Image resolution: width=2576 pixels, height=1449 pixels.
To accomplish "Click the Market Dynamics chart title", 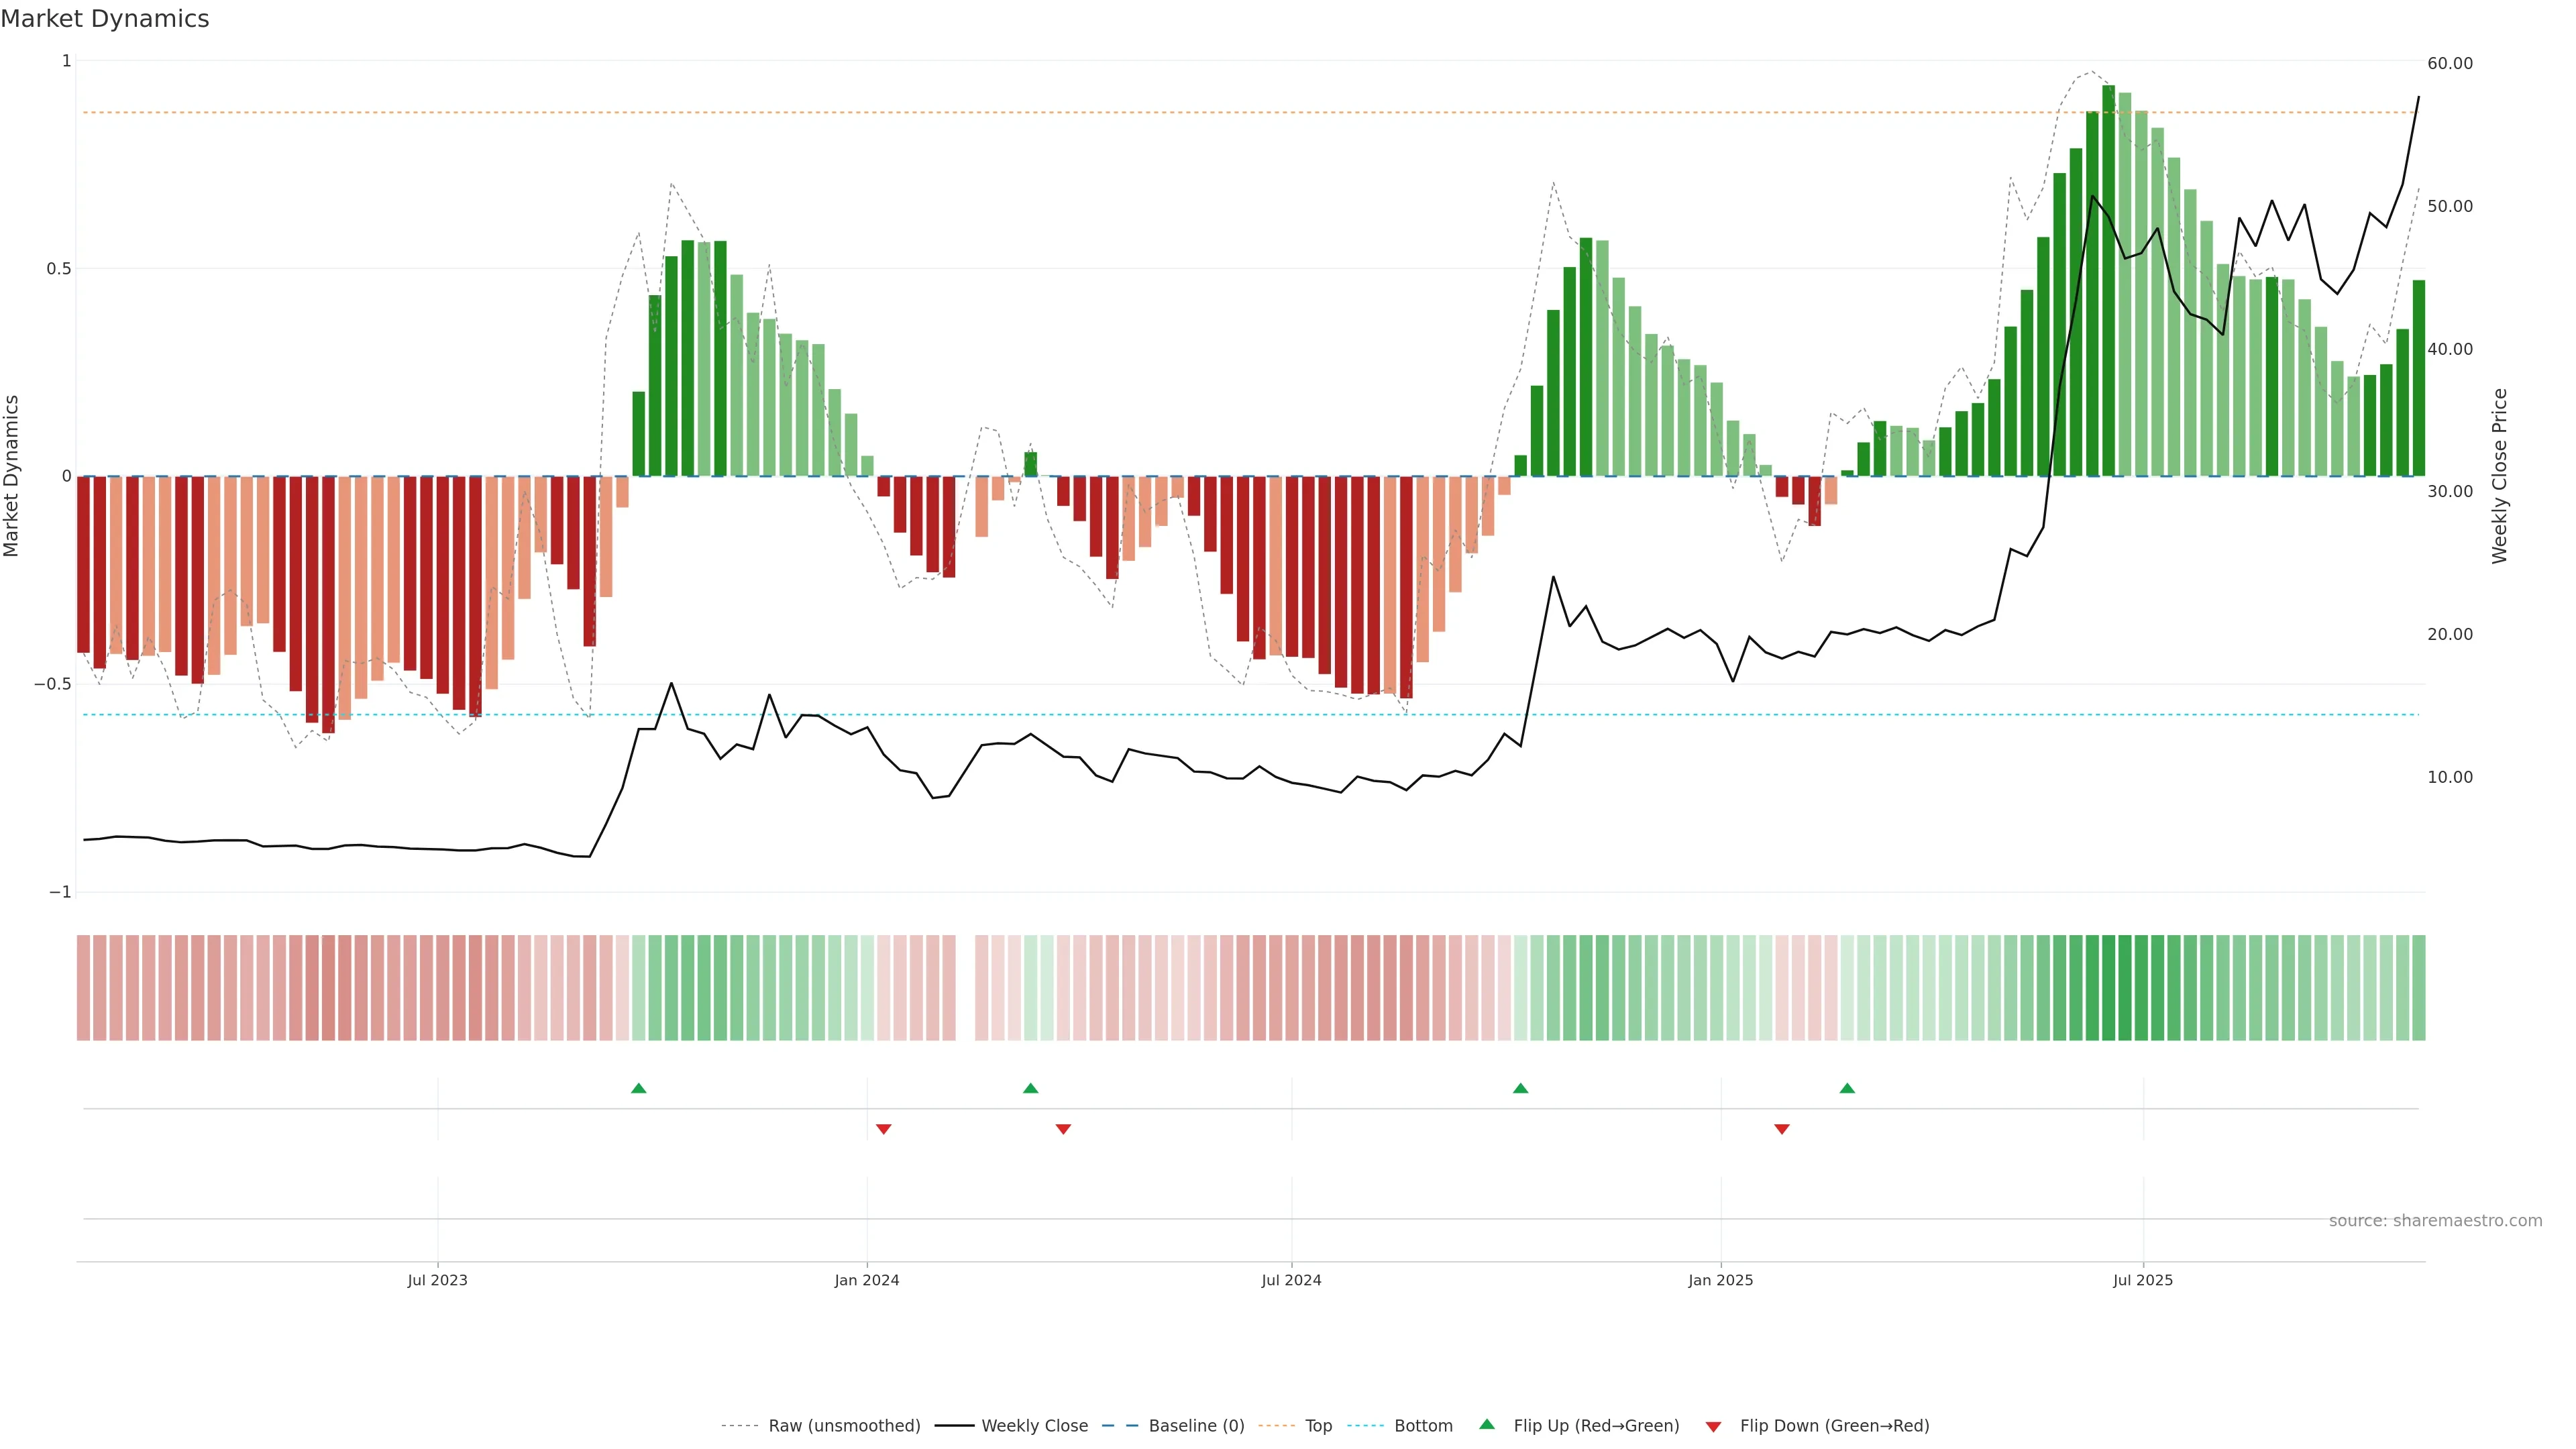I will pyautogui.click(x=105, y=19).
